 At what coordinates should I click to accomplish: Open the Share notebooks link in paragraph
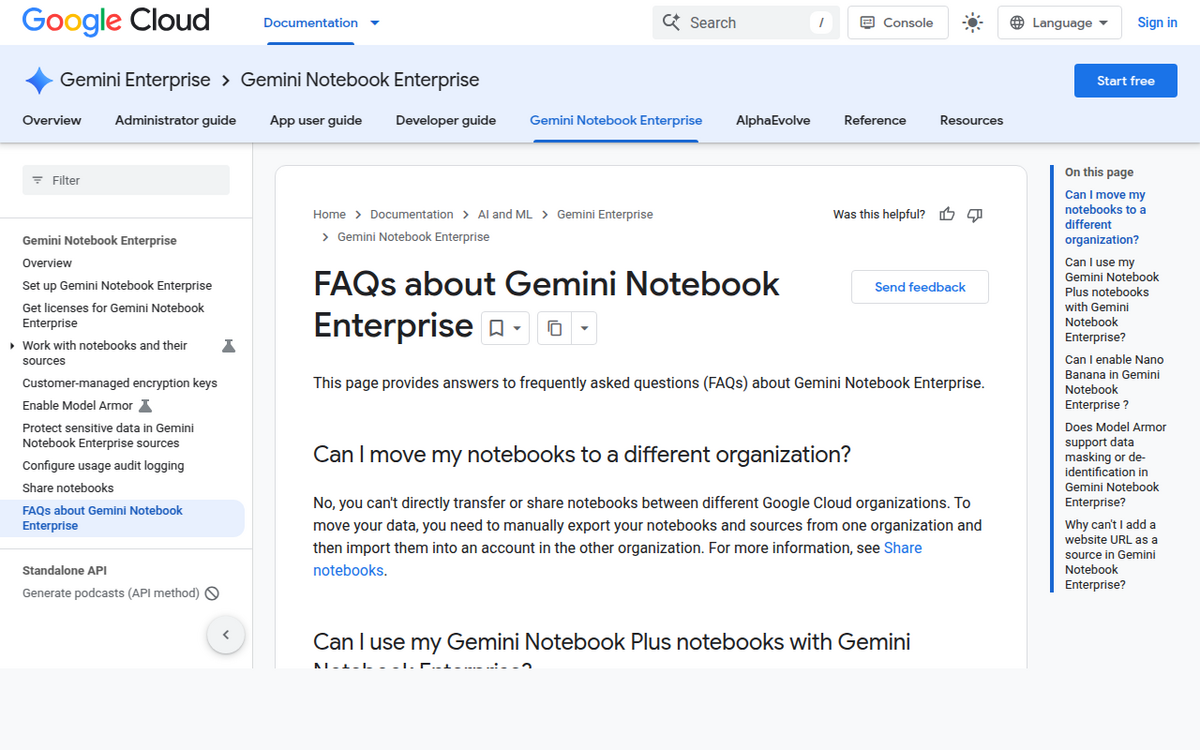tap(617, 559)
